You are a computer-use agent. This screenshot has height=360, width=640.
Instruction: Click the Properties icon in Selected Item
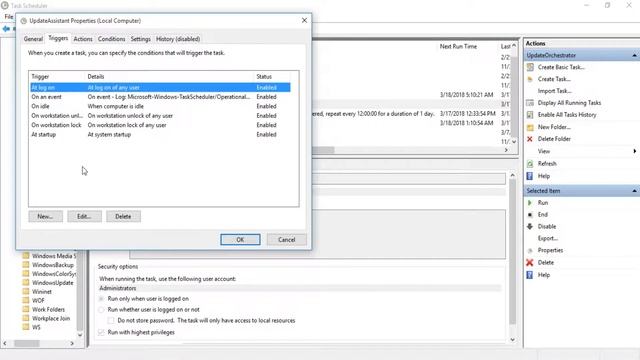coord(530,250)
